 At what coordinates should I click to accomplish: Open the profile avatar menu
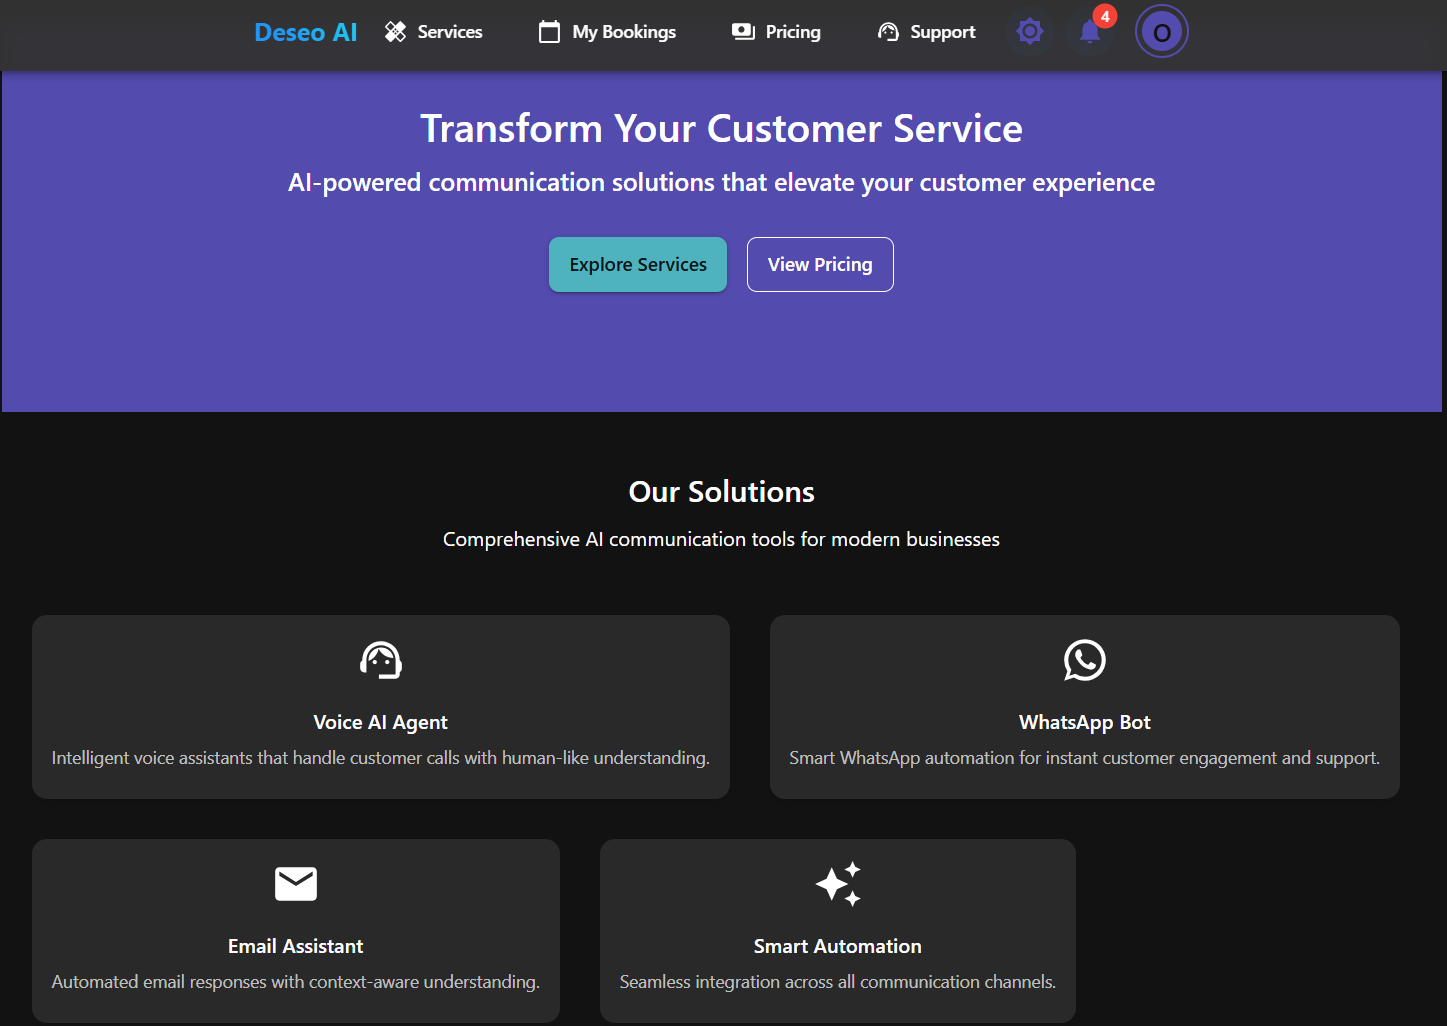pyautogui.click(x=1161, y=31)
